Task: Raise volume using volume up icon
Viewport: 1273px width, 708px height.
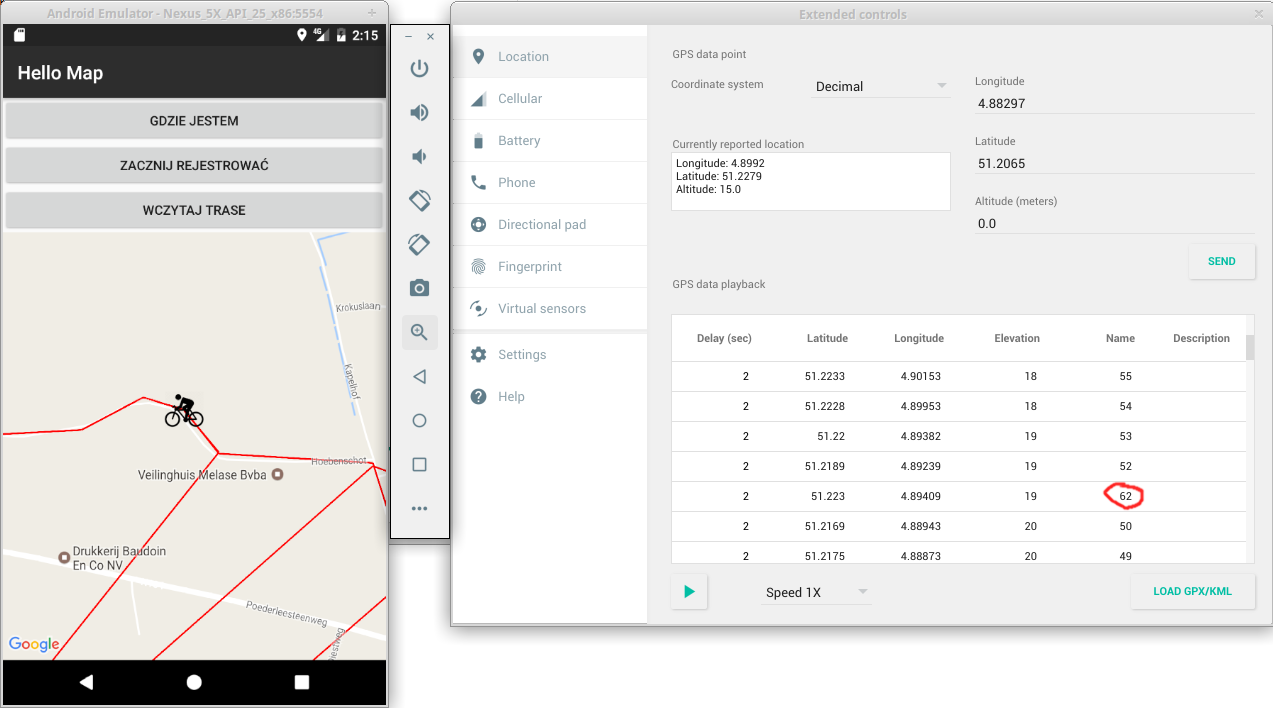Action: click(x=419, y=112)
